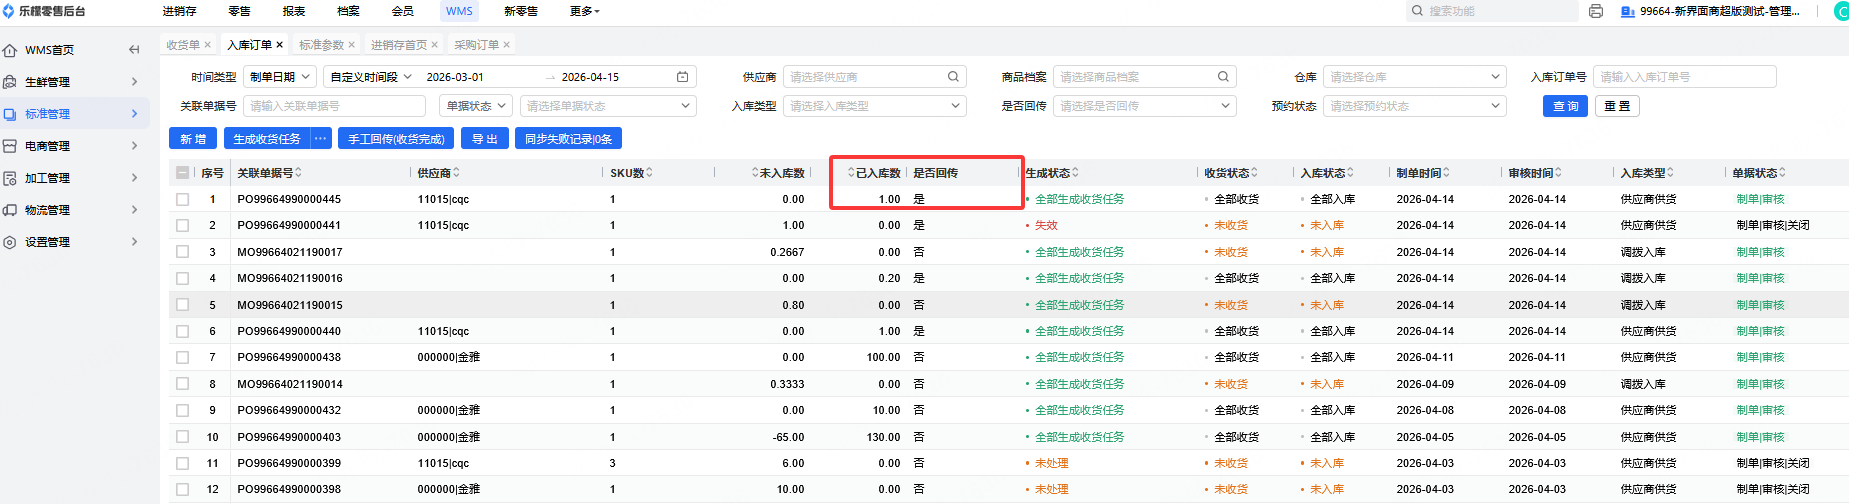Focus the 关联单据号 input field
Image resolution: width=1849 pixels, height=504 pixels.
(334, 106)
